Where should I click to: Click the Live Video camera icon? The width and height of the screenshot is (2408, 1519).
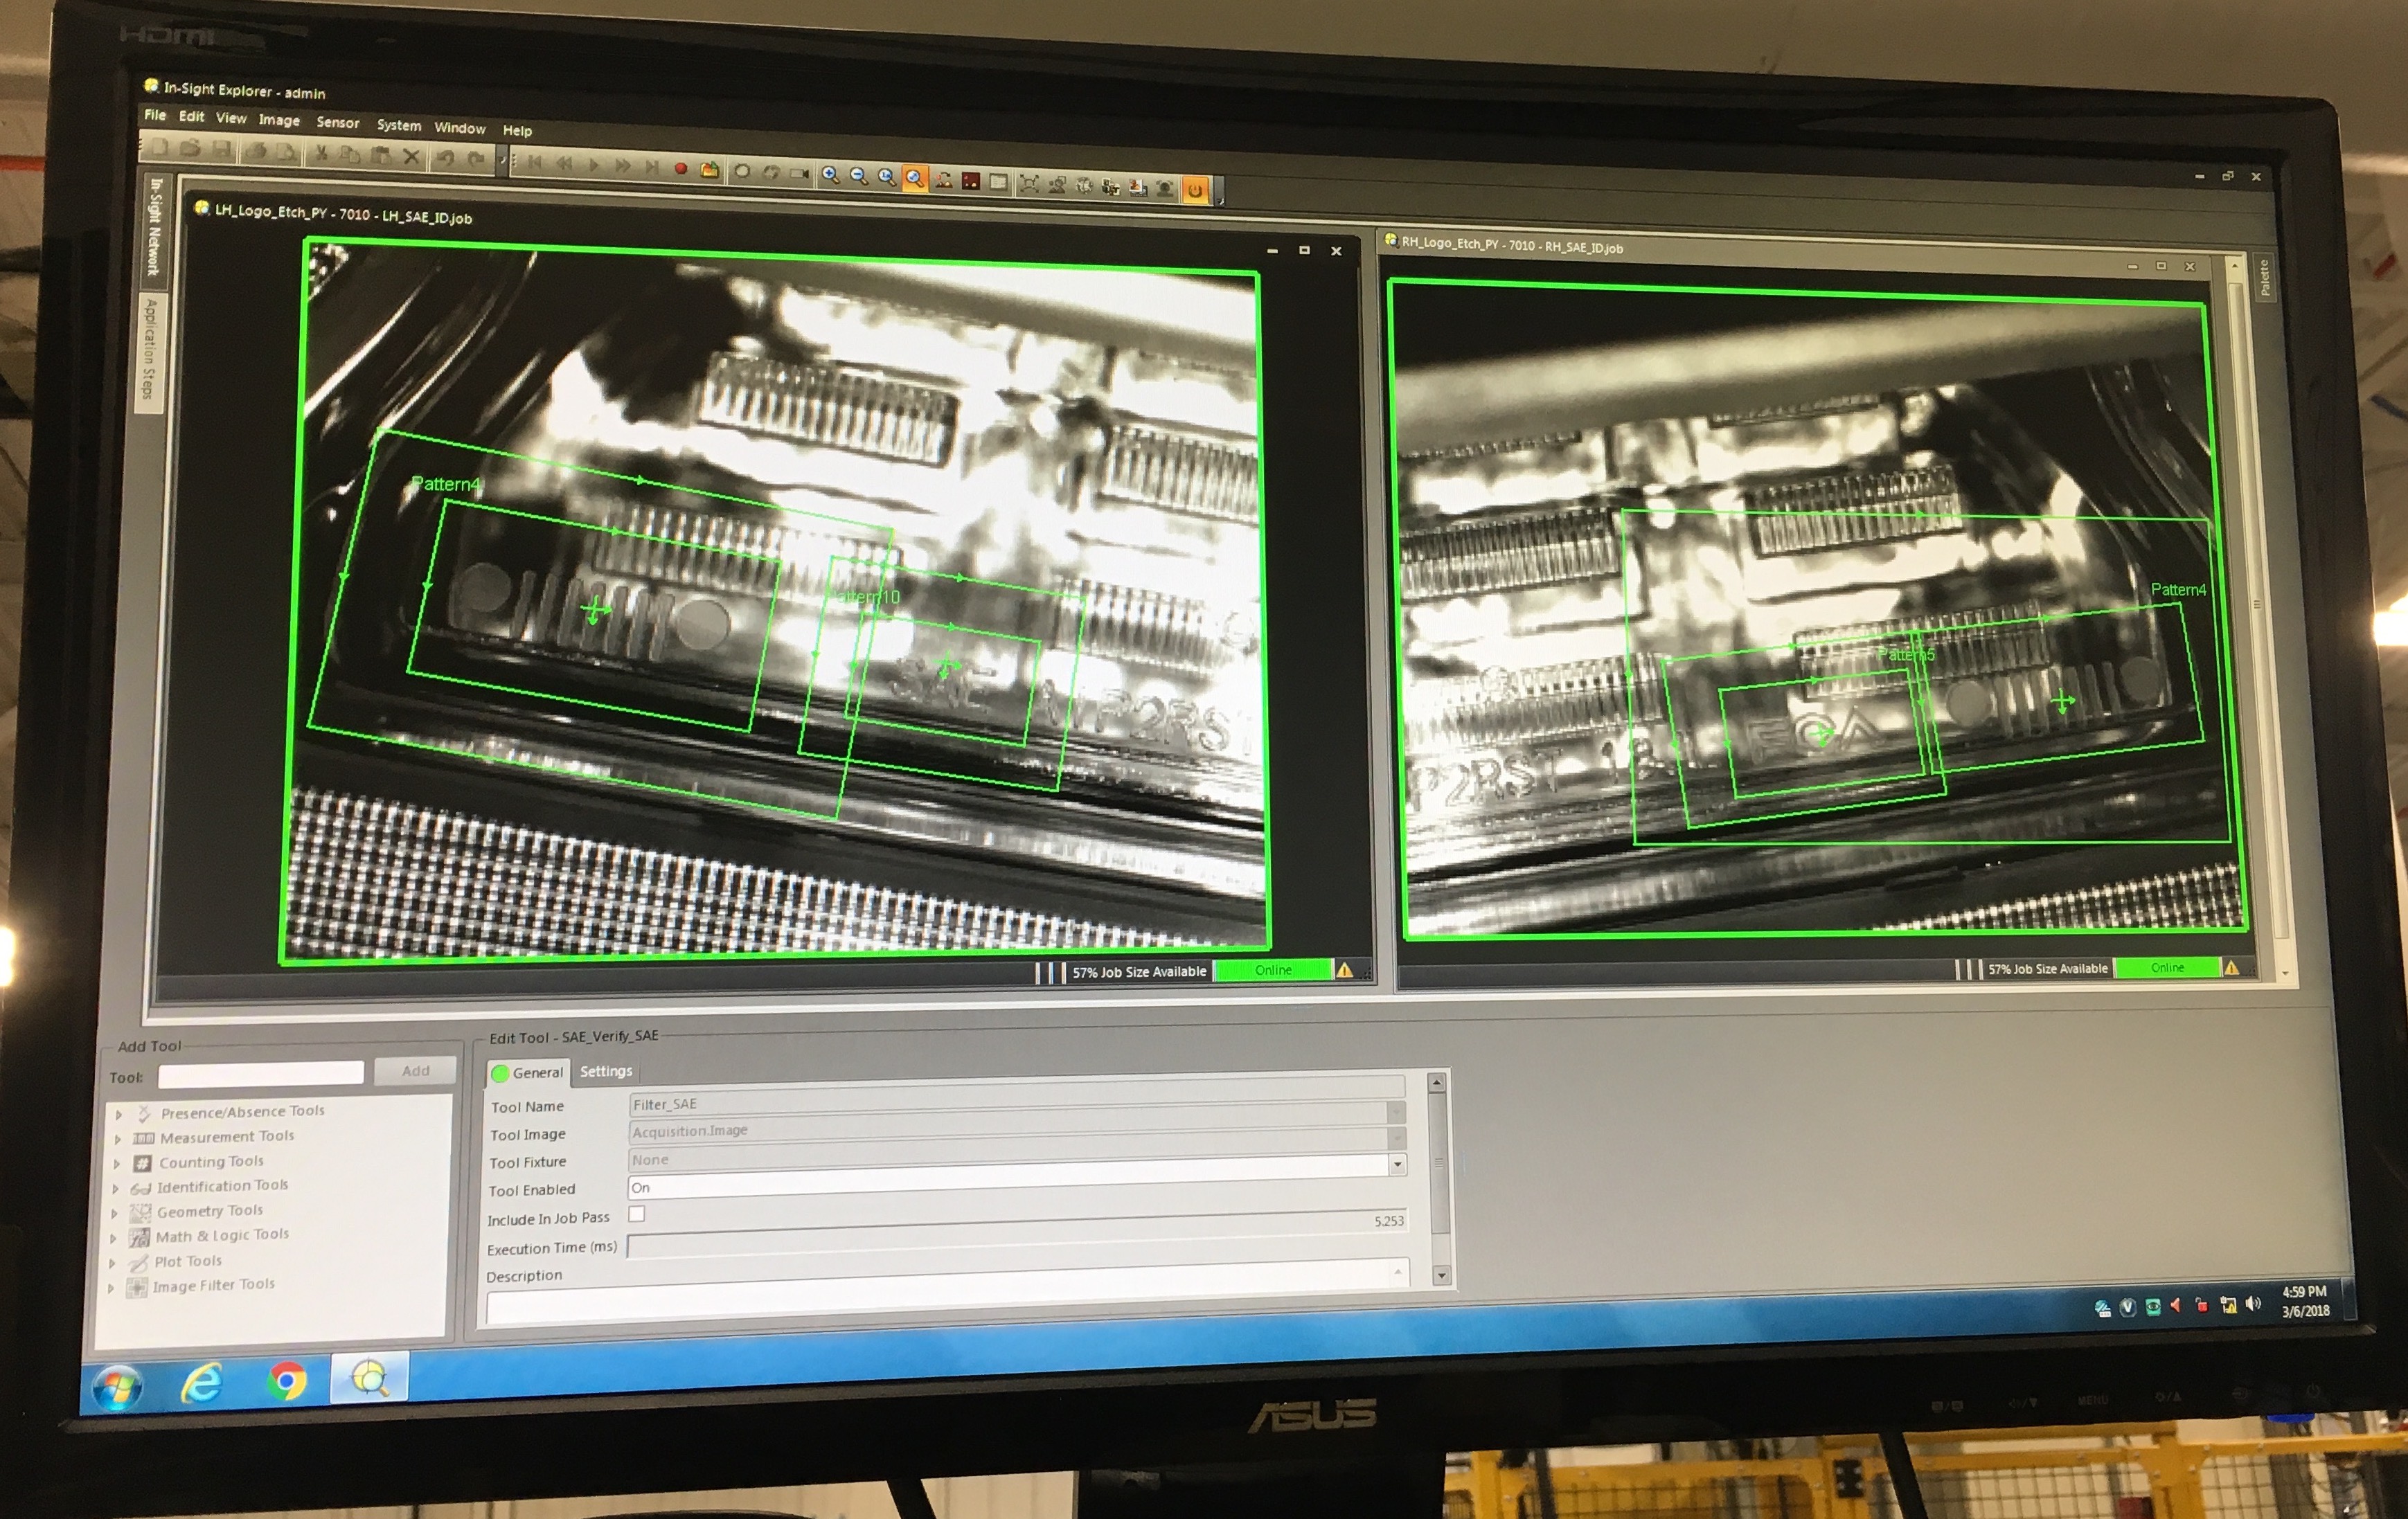pyautogui.click(x=799, y=173)
